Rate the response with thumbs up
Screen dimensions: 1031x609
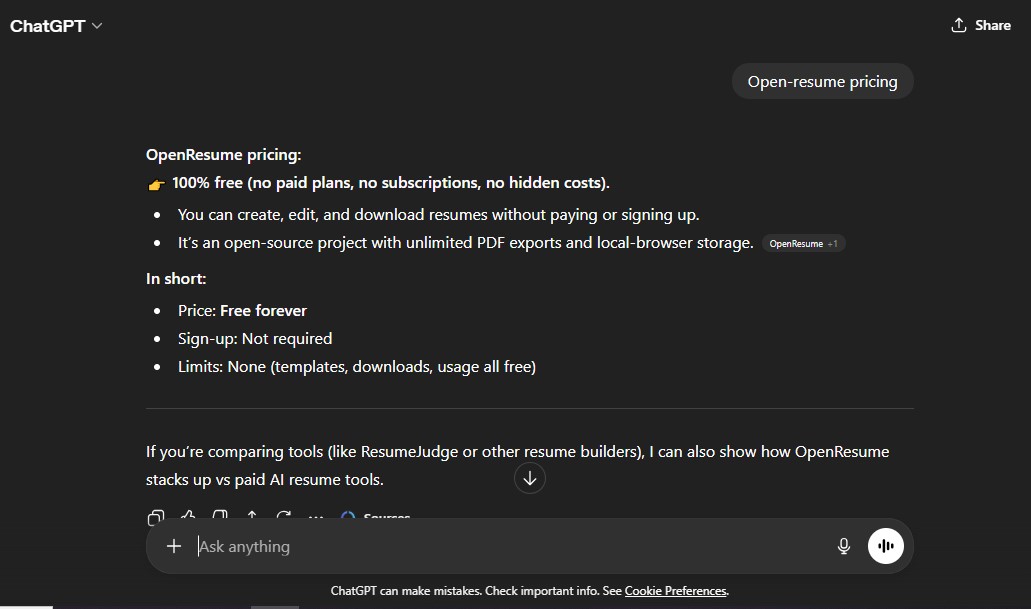(188, 515)
